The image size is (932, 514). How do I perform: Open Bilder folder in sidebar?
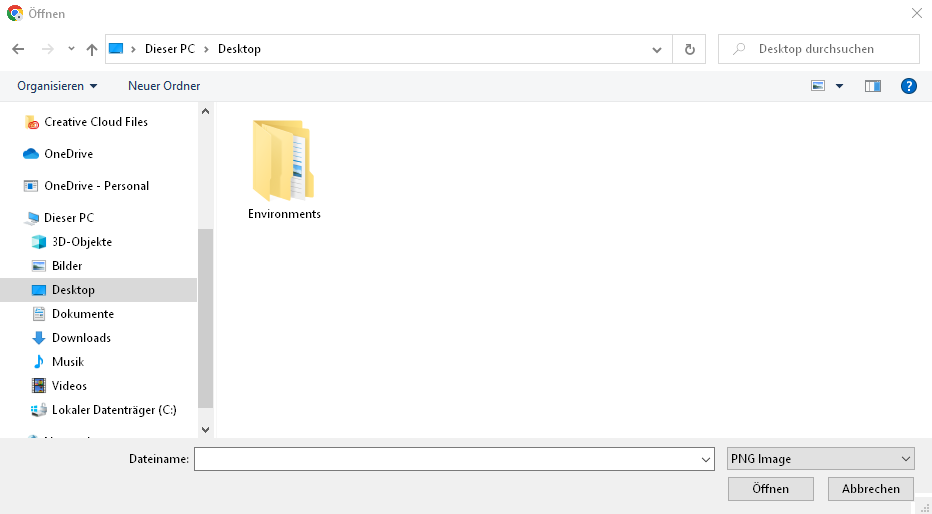[x=67, y=266]
